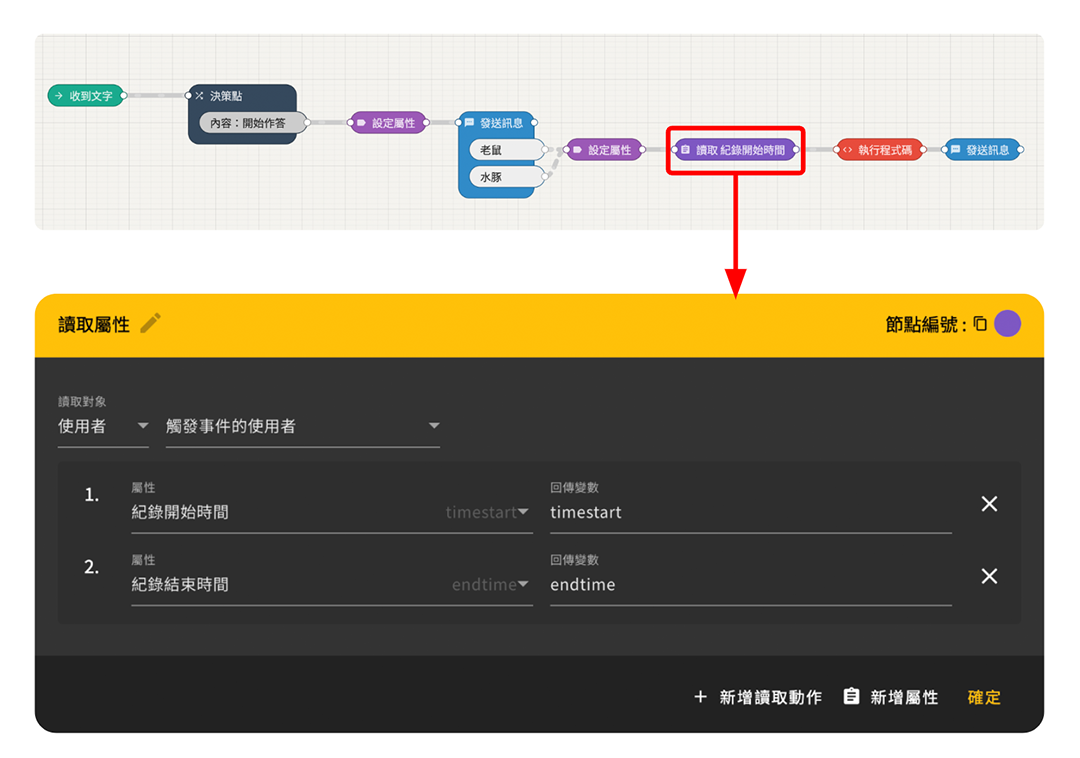Image resolution: width=1080 pixels, height=758 pixels.
Task: Select the 設定屬性 node after 老鼠
Action: [x=605, y=149]
